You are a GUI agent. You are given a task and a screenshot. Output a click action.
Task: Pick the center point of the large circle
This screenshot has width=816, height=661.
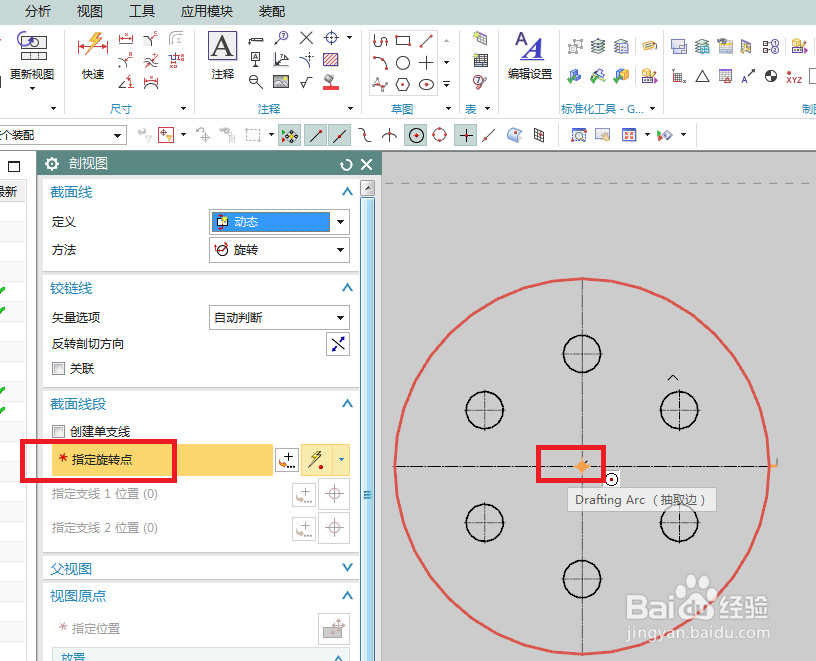582,466
